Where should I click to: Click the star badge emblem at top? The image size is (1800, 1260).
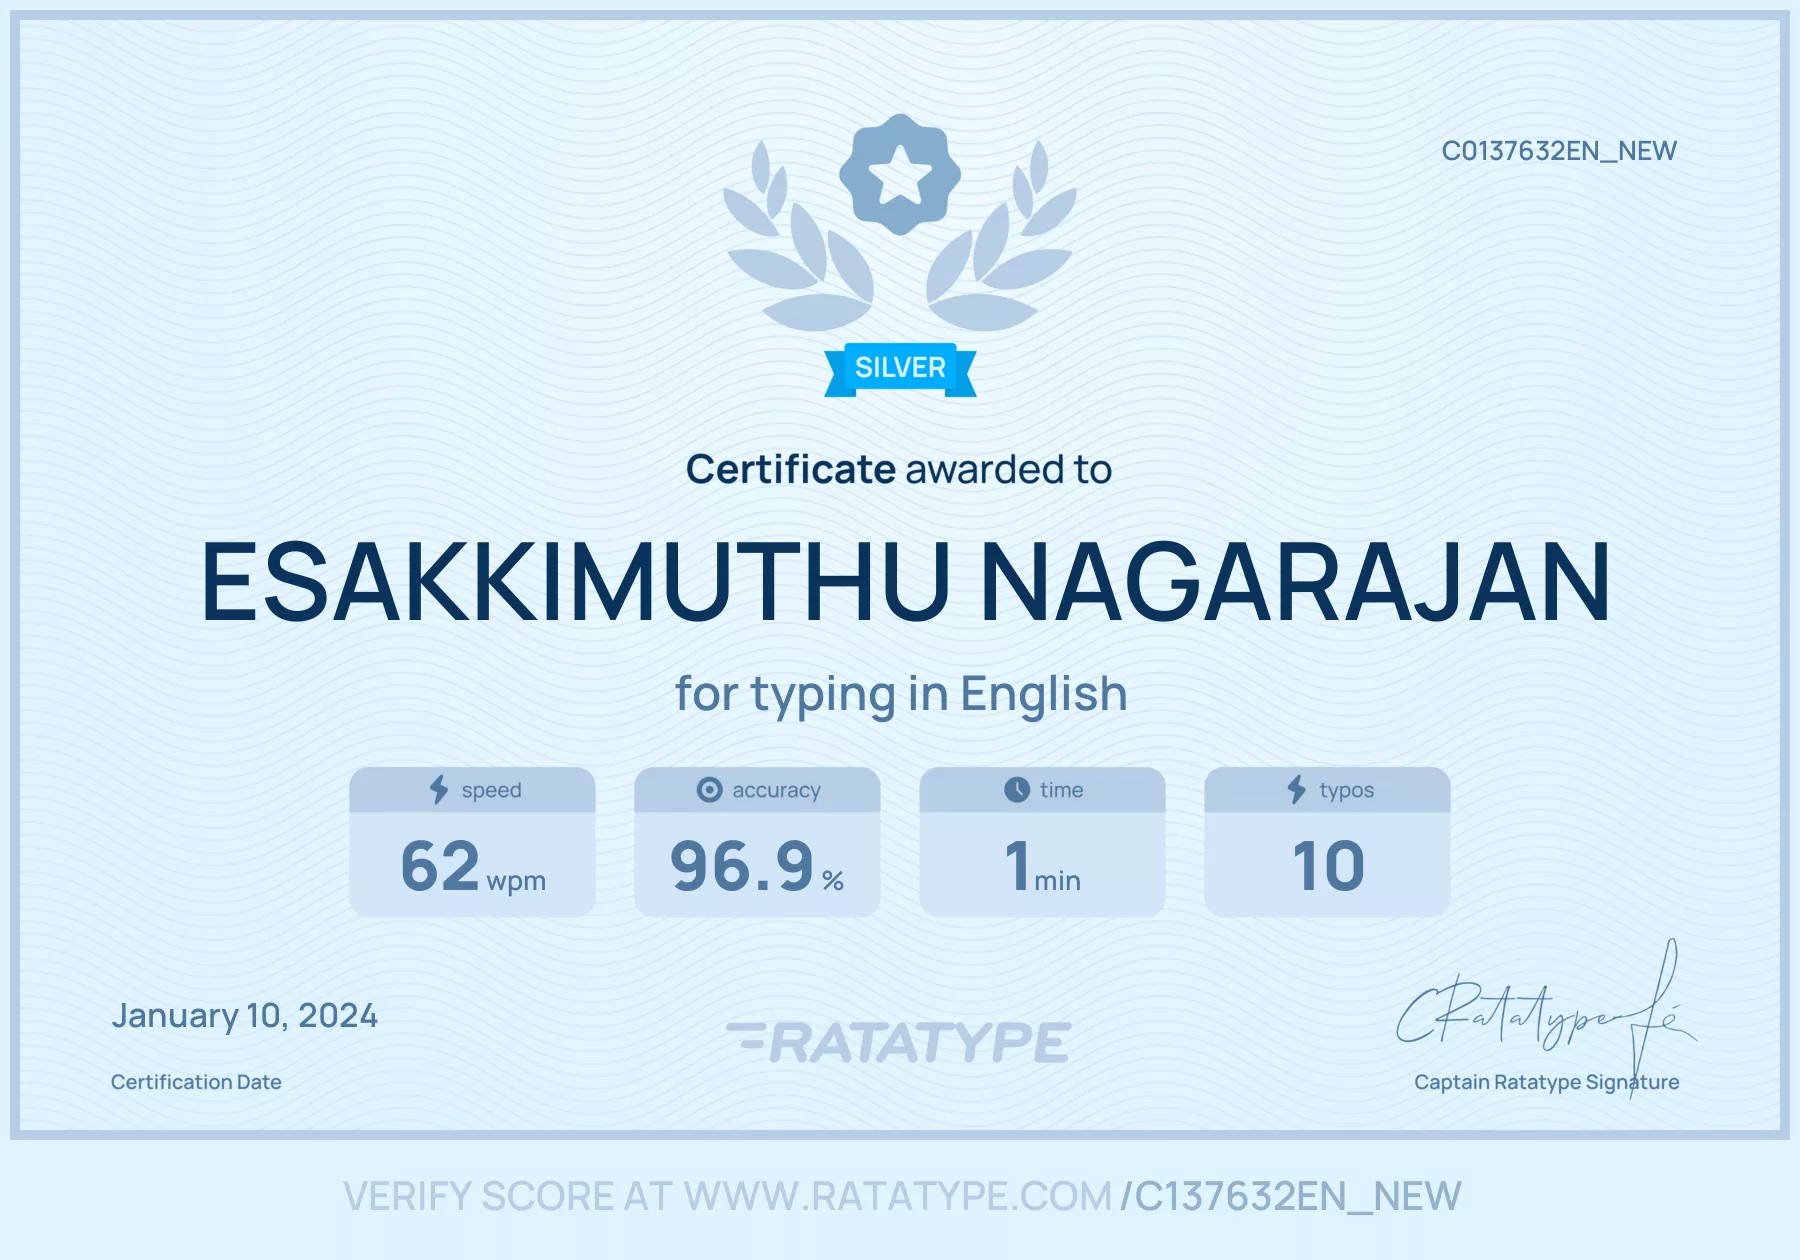[900, 174]
